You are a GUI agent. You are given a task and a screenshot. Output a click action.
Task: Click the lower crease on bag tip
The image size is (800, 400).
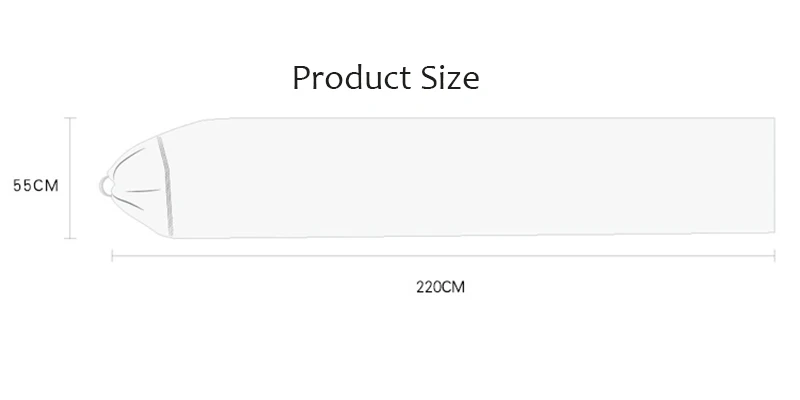tap(129, 203)
